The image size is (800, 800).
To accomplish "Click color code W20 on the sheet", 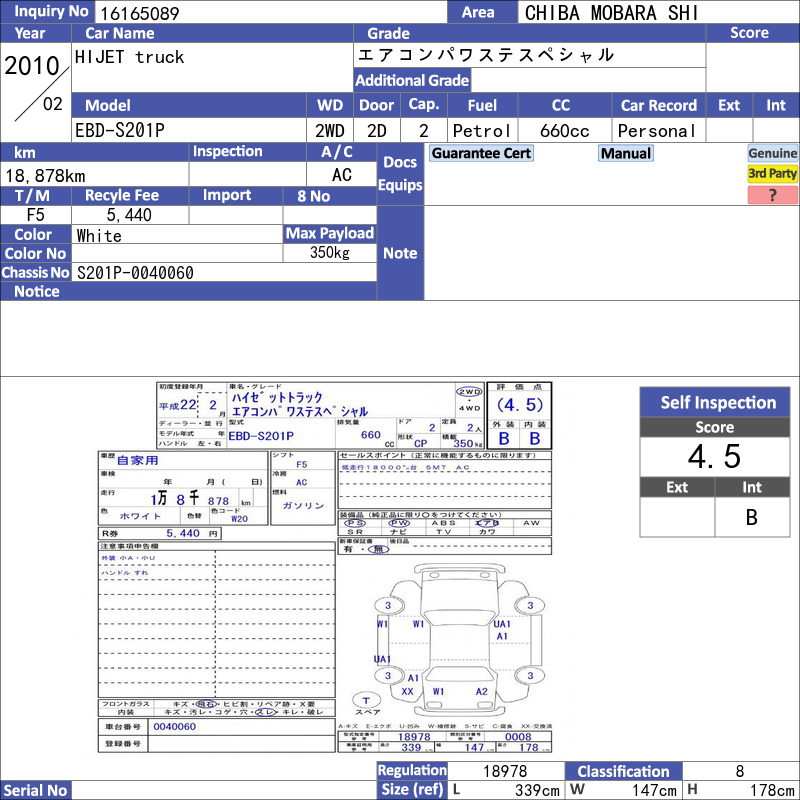I will [x=239, y=519].
